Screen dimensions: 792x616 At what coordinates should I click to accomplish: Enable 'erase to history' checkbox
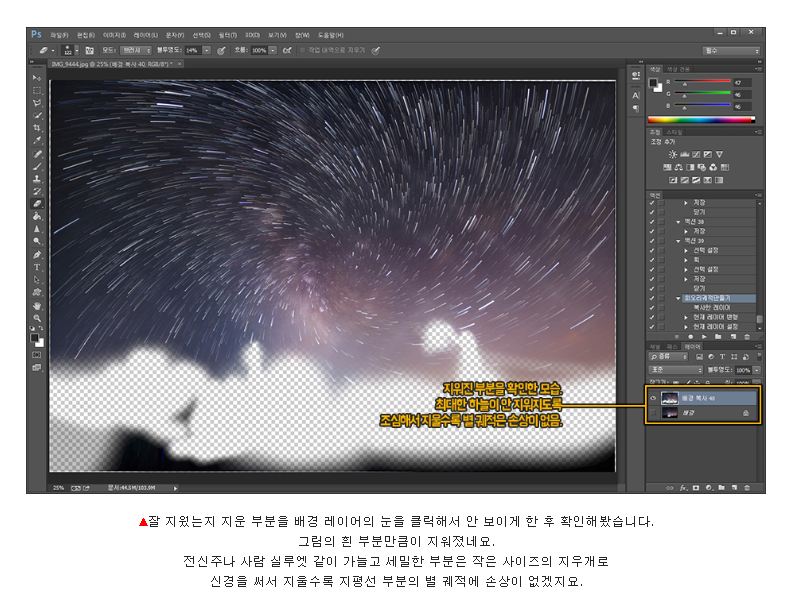coord(303,50)
